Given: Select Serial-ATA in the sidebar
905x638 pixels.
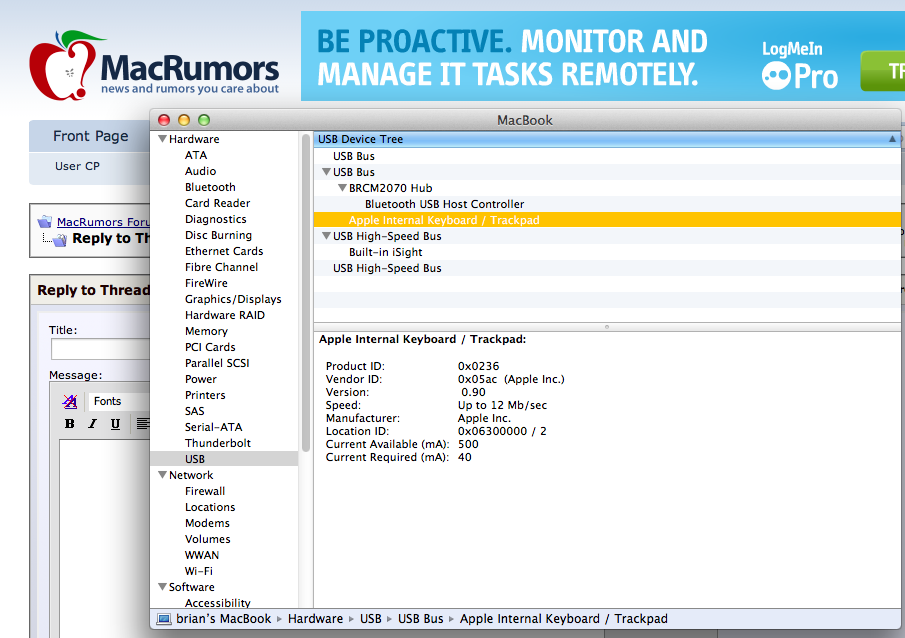Looking at the screenshot, I should point(214,427).
